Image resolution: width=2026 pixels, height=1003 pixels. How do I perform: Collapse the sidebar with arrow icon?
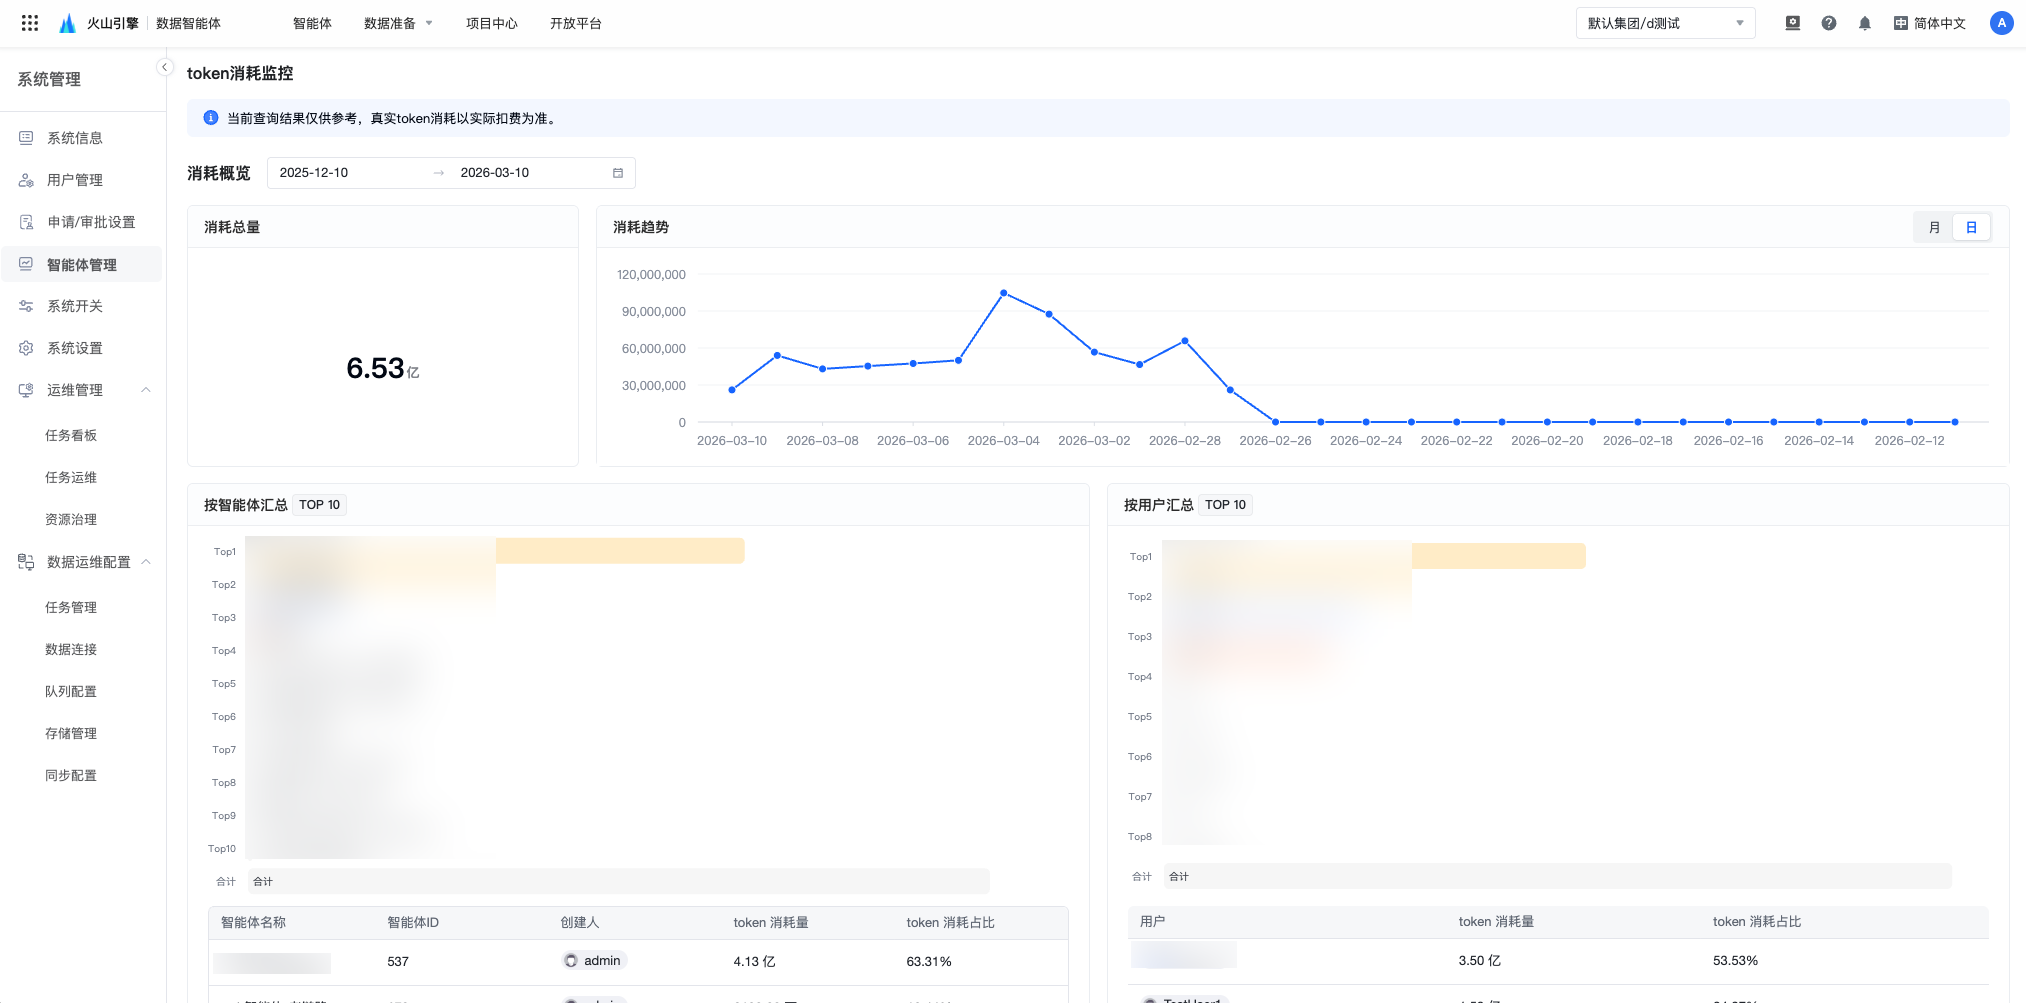[165, 67]
